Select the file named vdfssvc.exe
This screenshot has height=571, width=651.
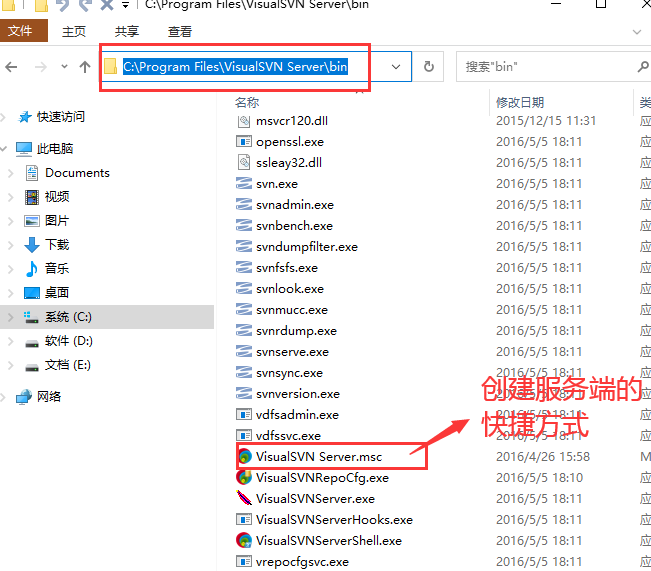pos(289,436)
